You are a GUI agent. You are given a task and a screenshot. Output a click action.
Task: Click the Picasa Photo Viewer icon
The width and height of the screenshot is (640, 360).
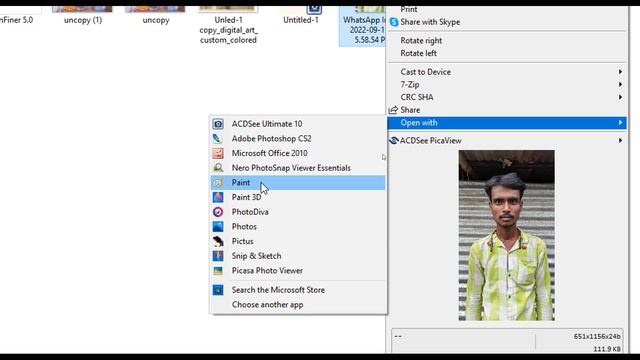click(x=218, y=271)
